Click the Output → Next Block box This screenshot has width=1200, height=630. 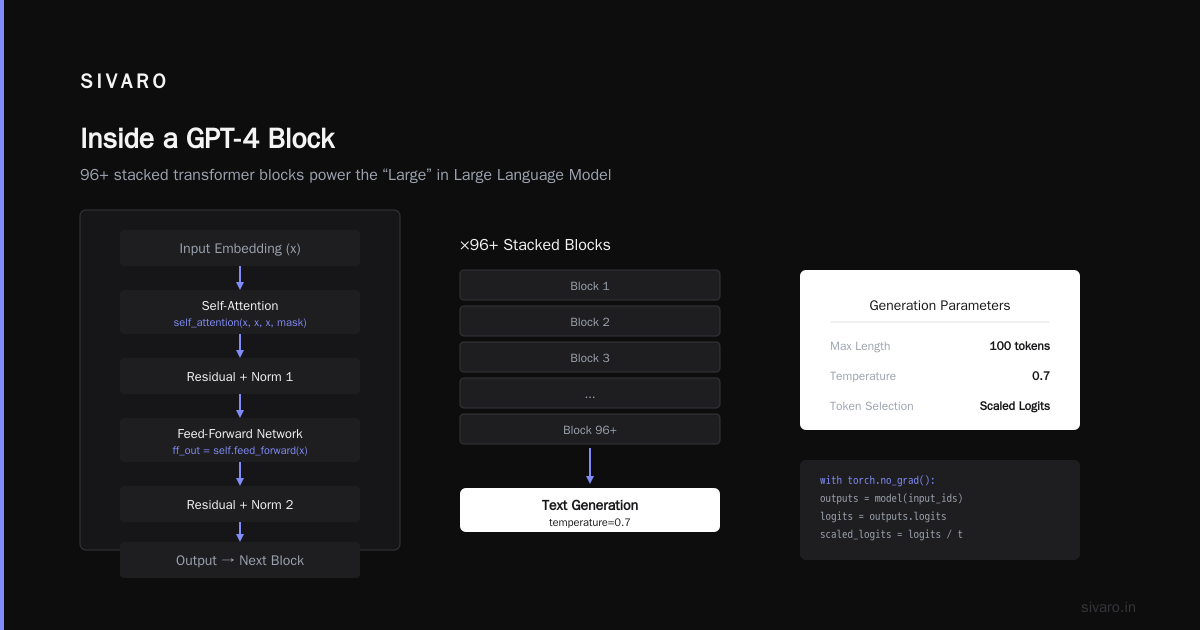240,560
